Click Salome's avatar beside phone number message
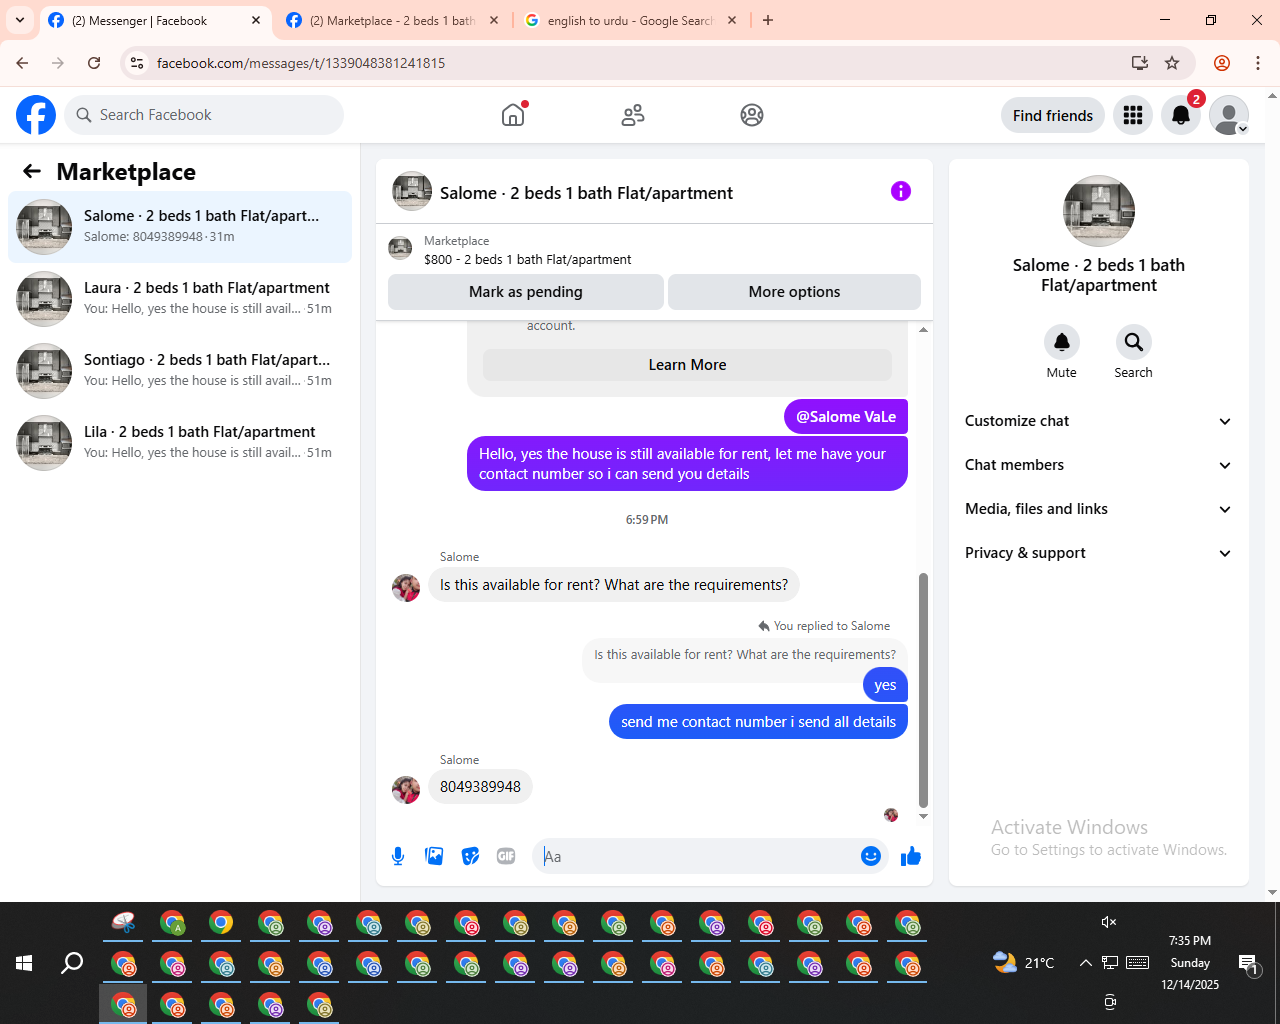Image resolution: width=1280 pixels, height=1024 pixels. pos(406,790)
